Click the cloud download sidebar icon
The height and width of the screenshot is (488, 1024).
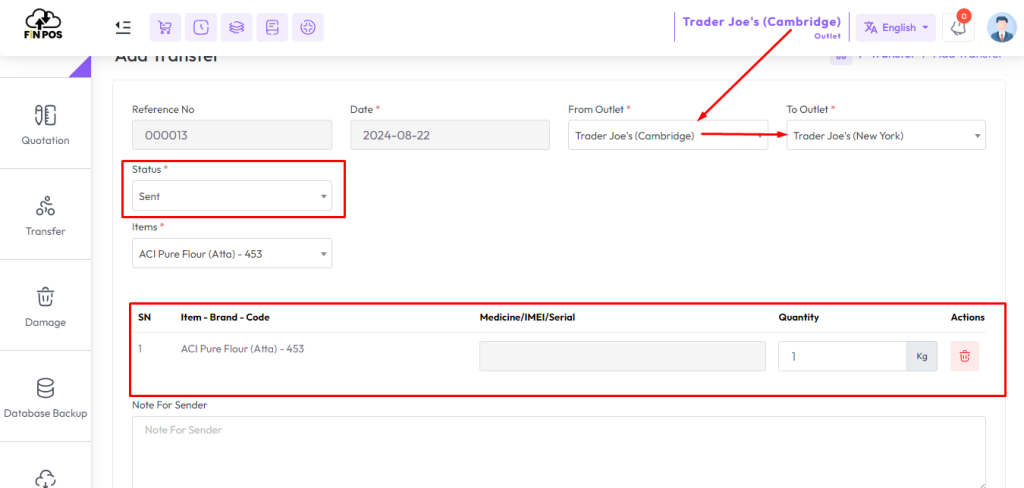[45, 479]
